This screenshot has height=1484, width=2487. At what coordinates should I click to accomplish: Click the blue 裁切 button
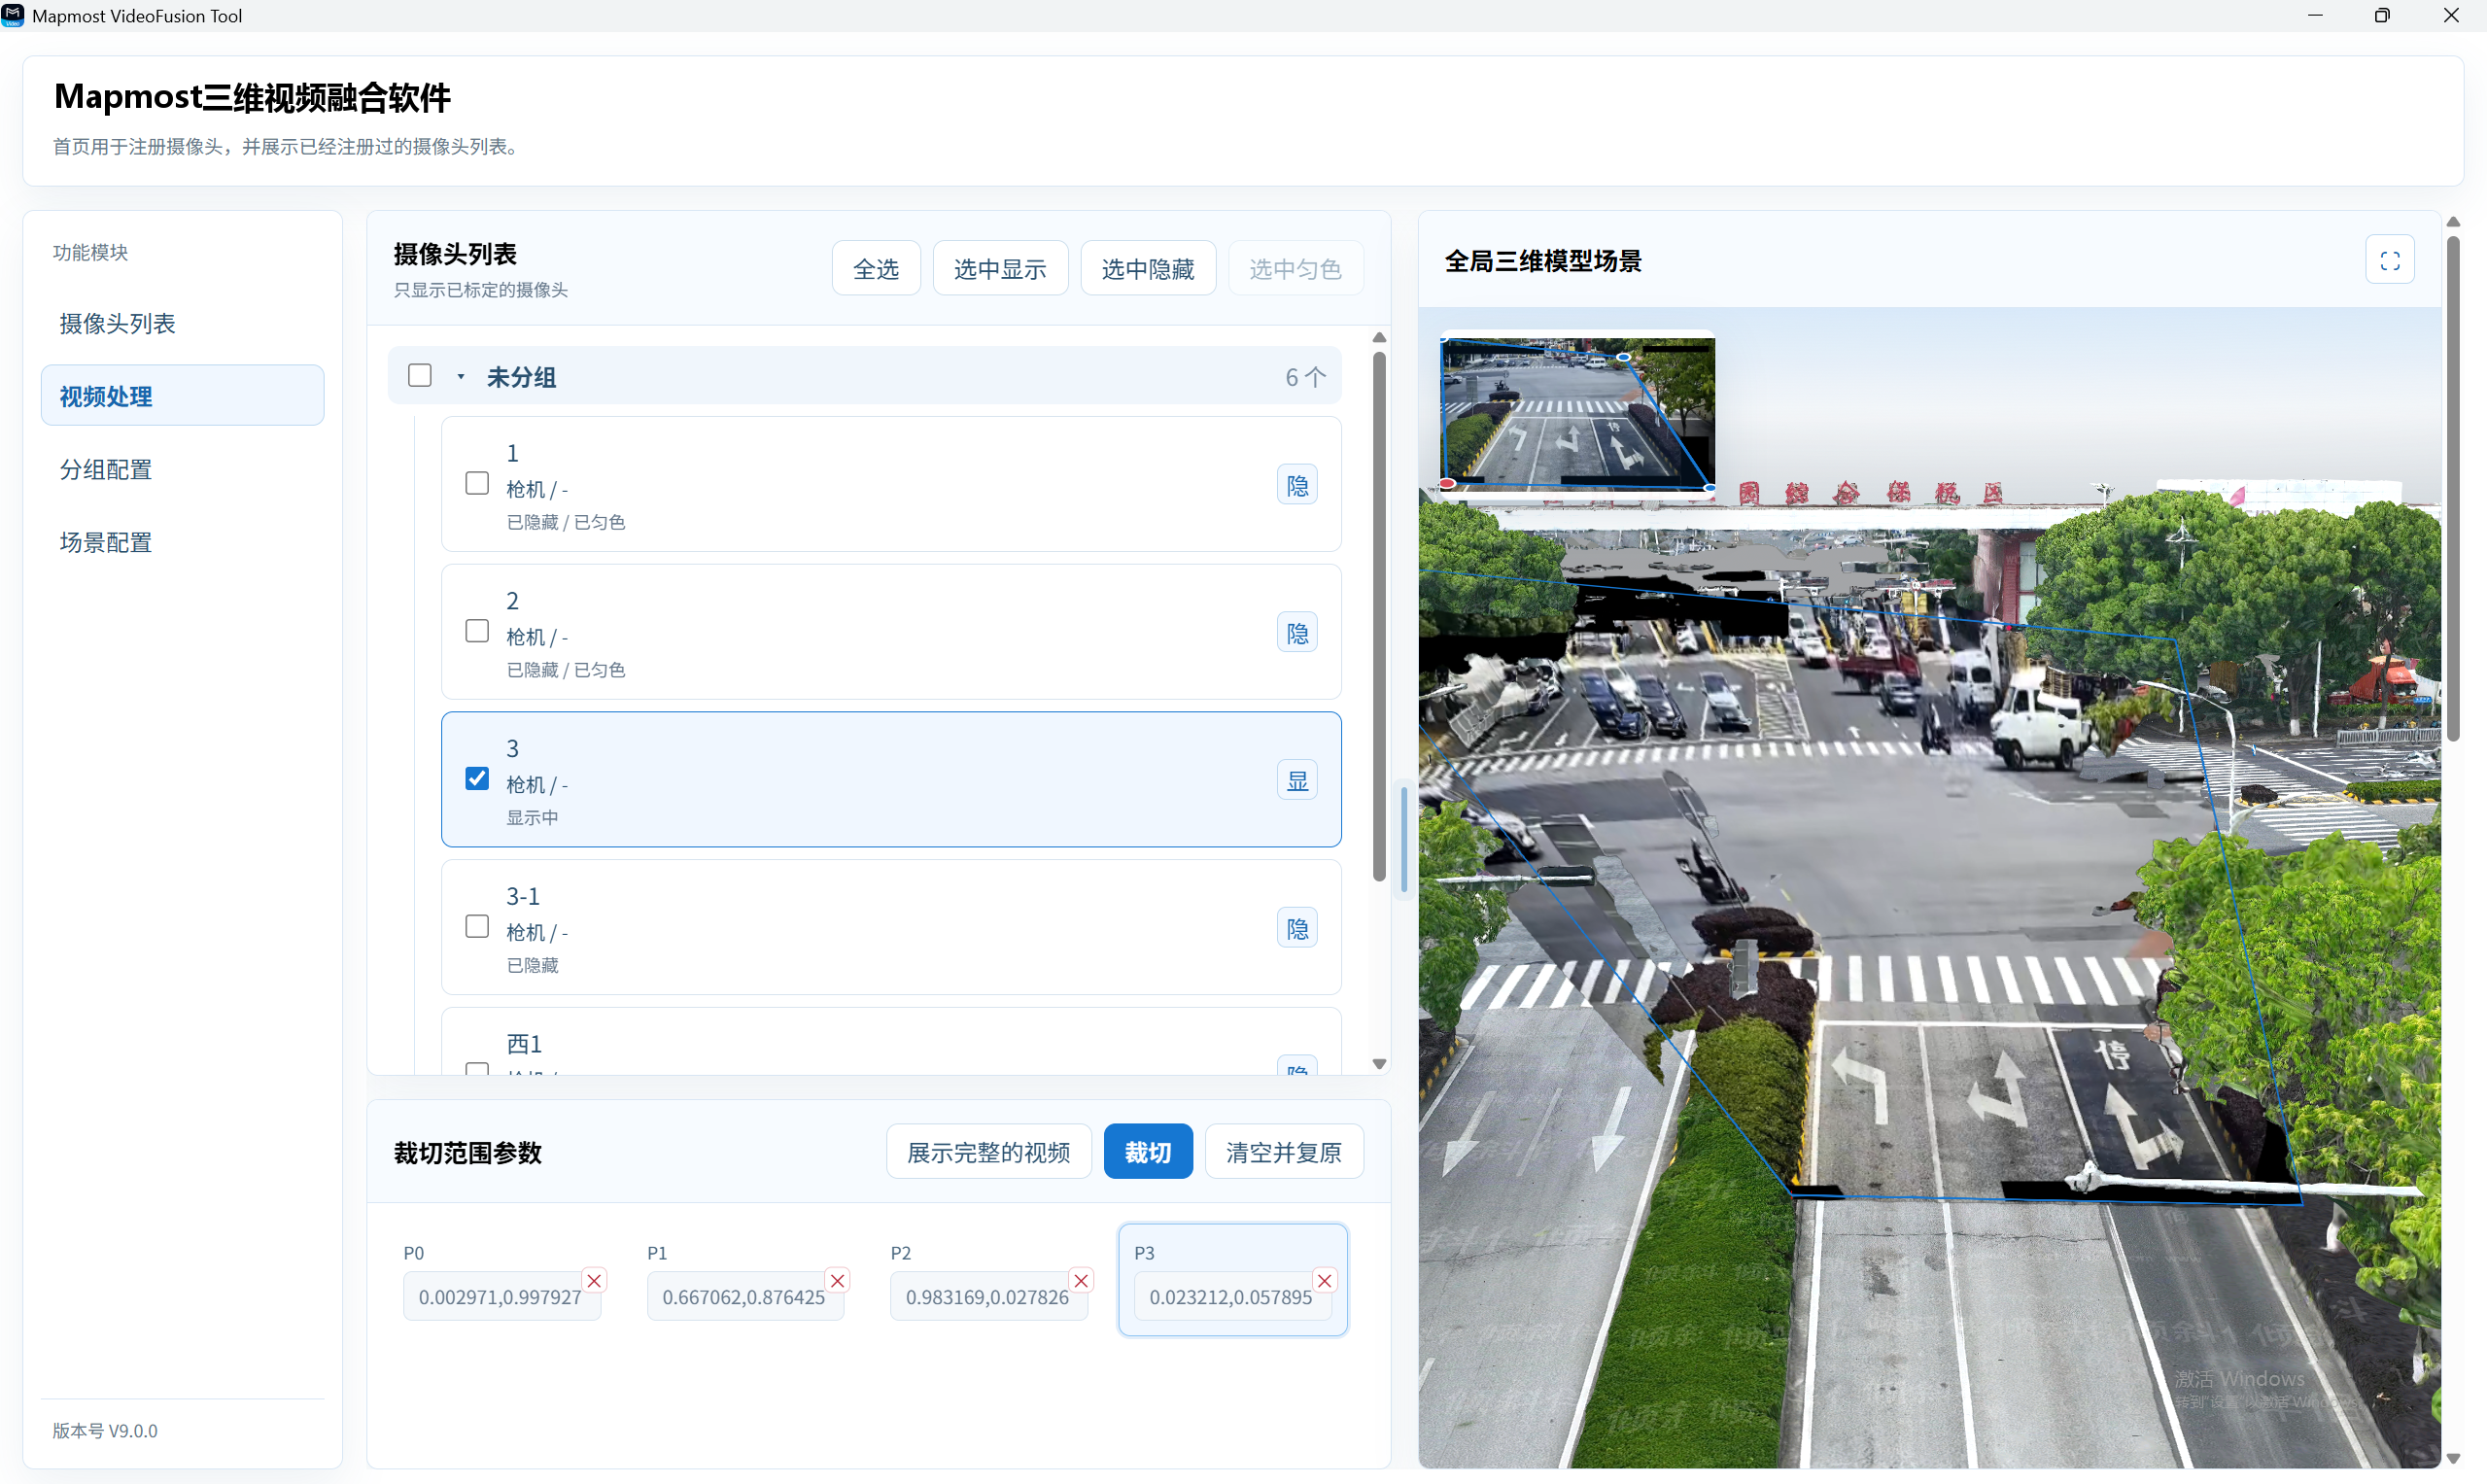[x=1148, y=1152]
